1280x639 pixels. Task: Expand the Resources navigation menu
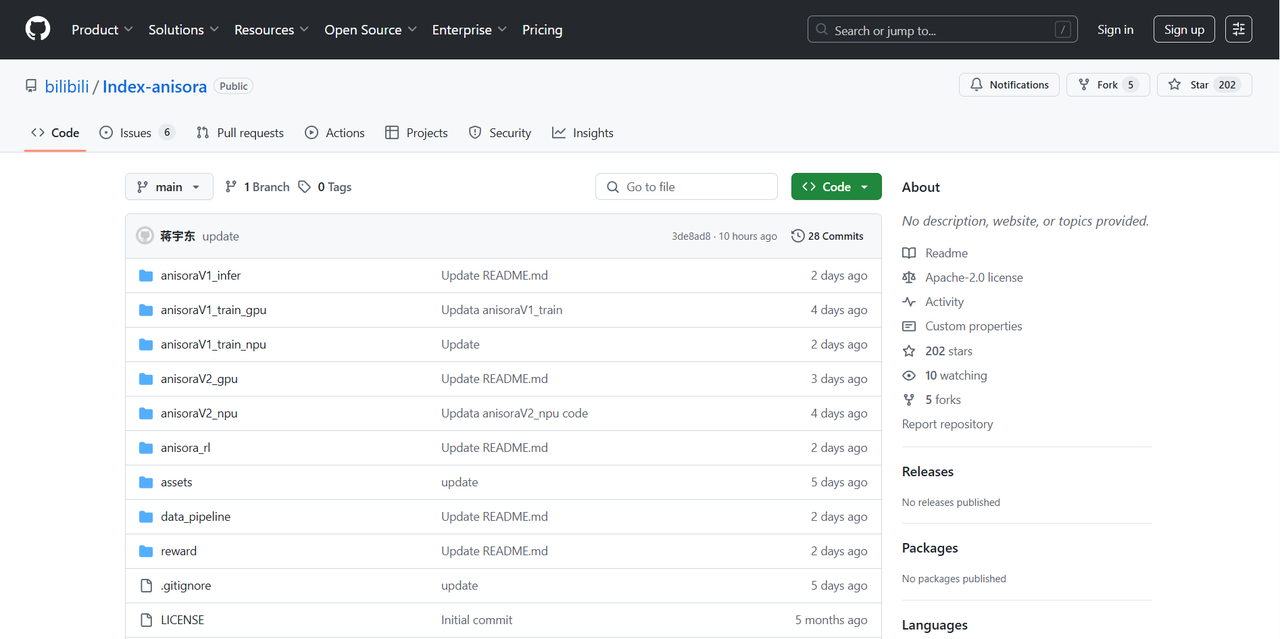pyautogui.click(x=271, y=30)
